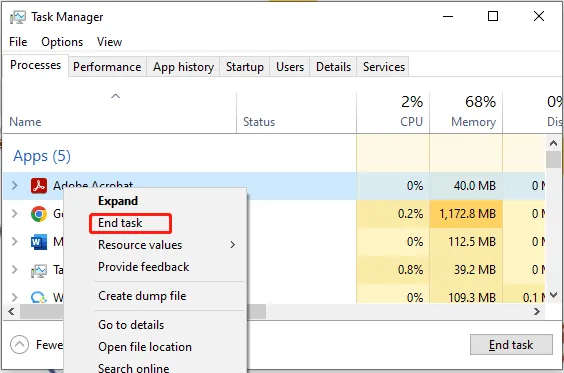Image resolution: width=564 pixels, height=373 pixels.
Task: Click the vertical scrollbar down arrow
Action: 553,295
